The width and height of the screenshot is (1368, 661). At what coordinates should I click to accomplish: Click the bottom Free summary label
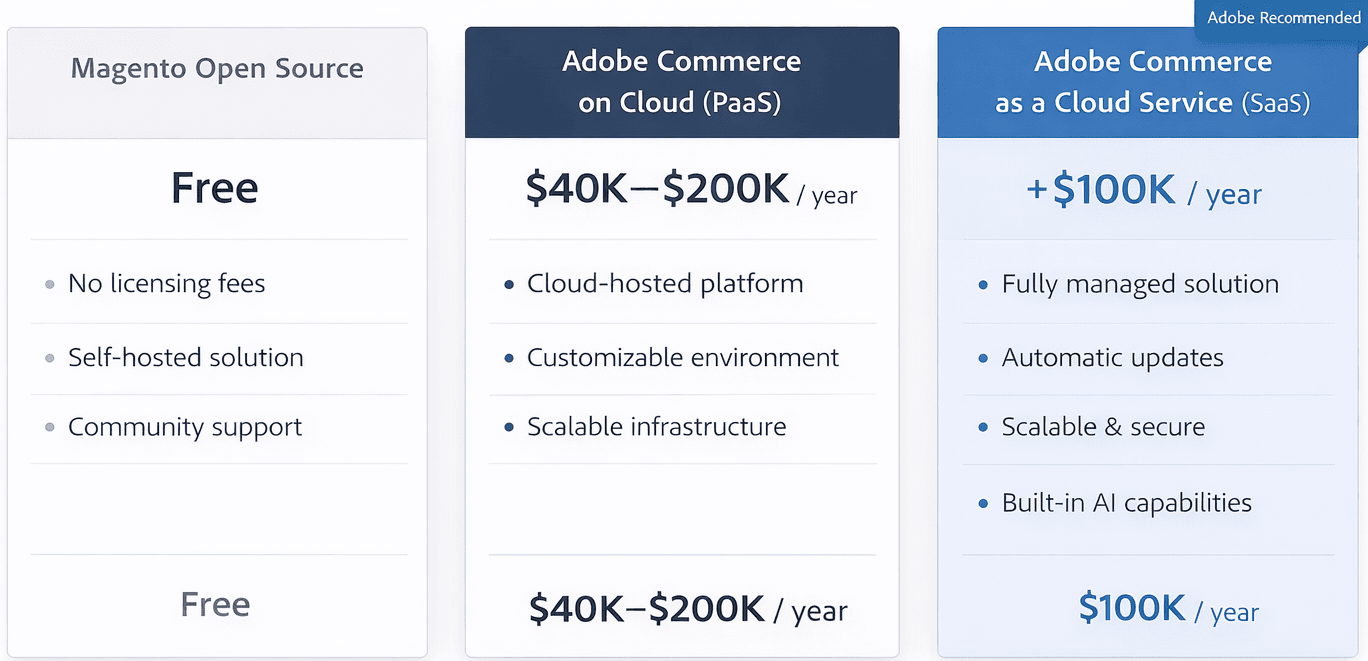214,604
